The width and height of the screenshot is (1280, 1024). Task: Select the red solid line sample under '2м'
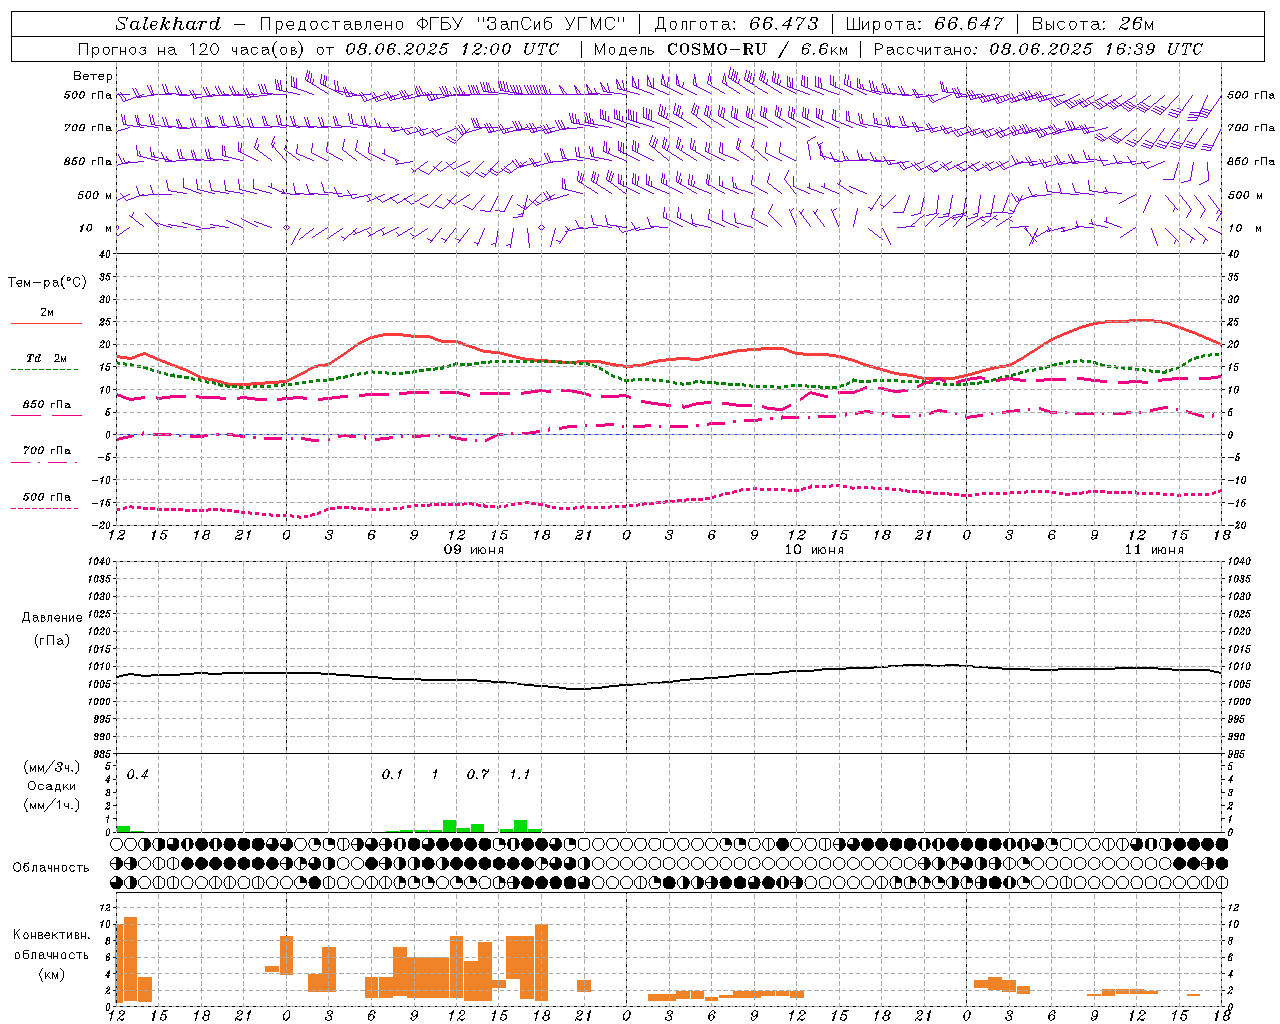46,324
